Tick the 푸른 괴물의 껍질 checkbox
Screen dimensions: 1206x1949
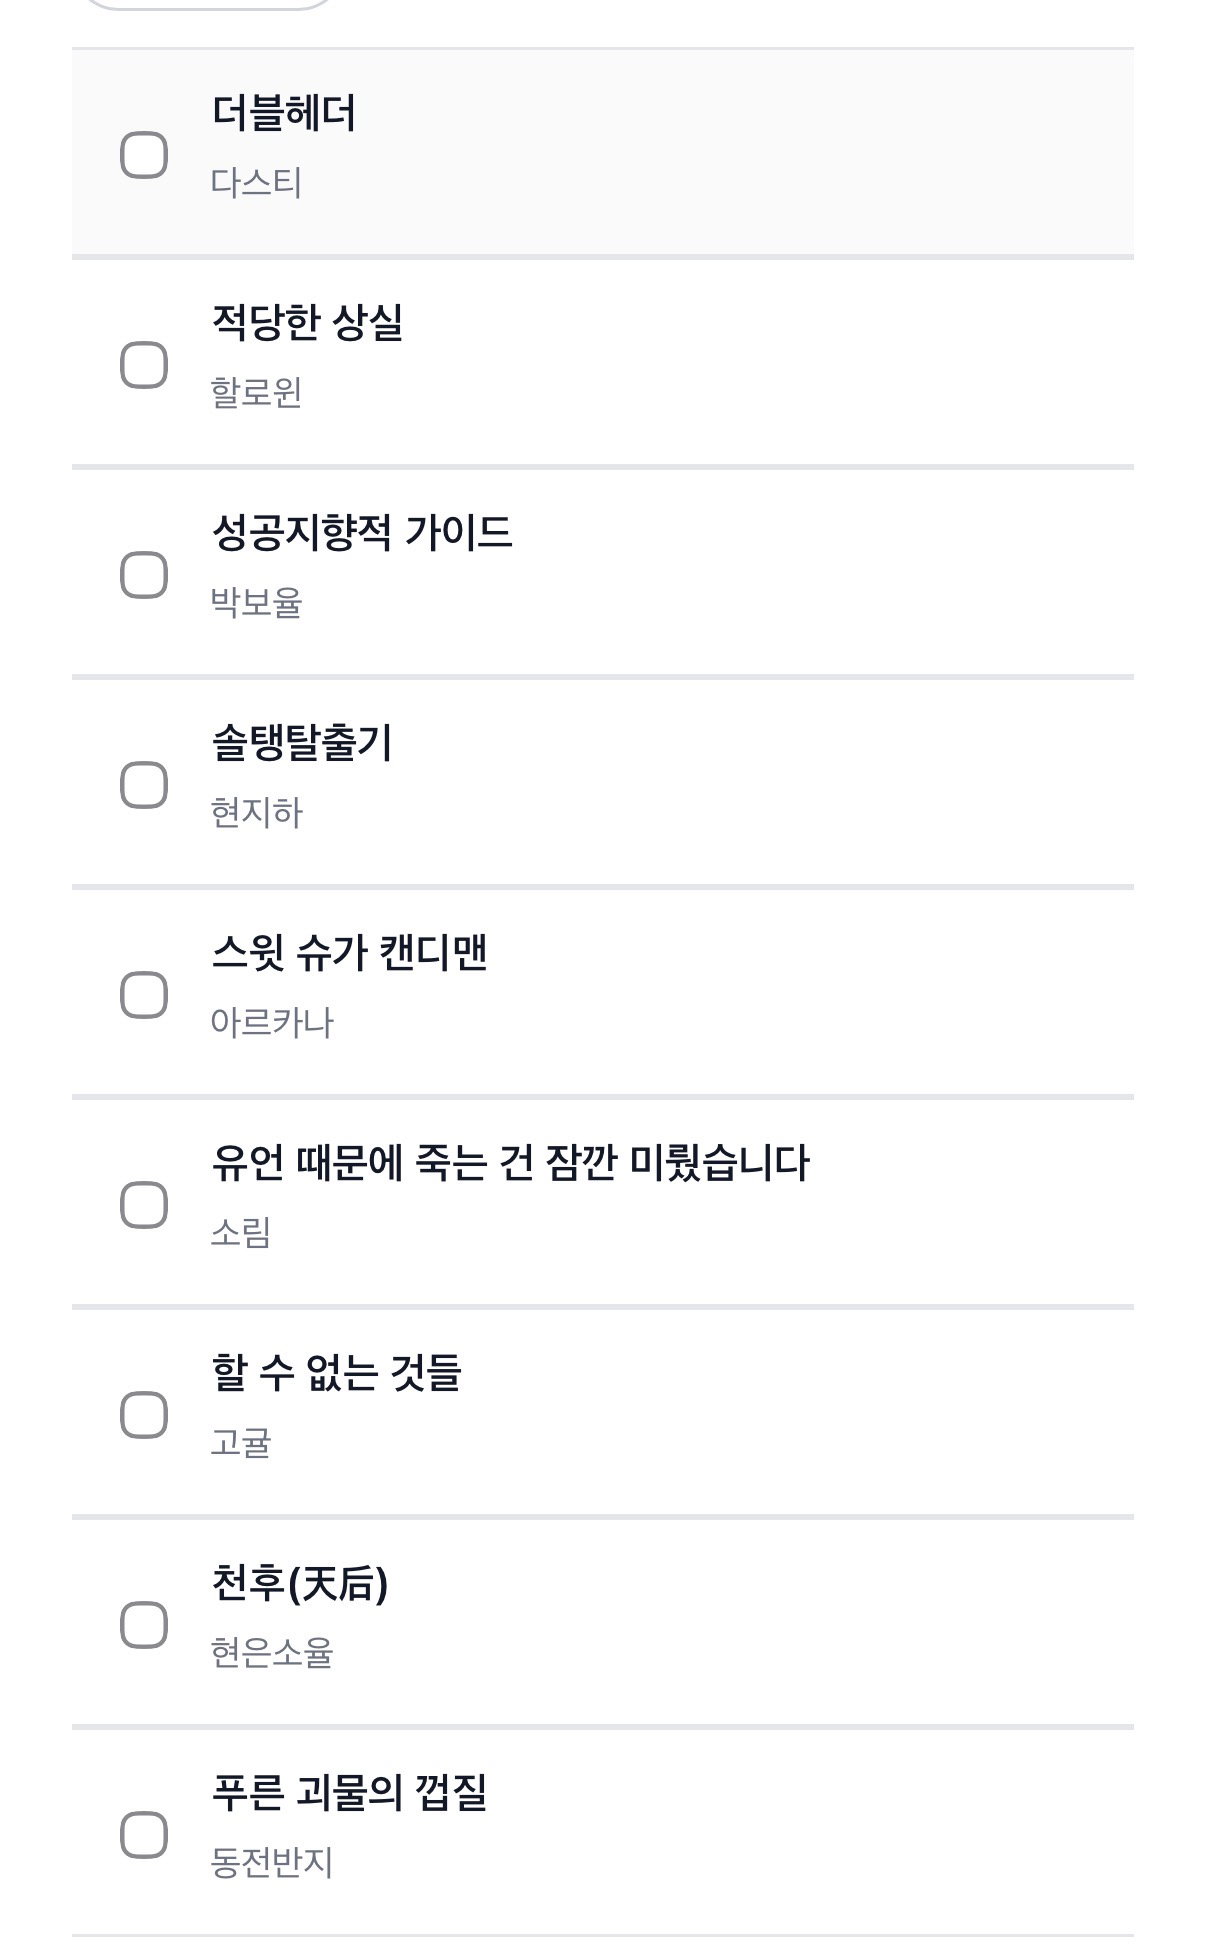[144, 1835]
